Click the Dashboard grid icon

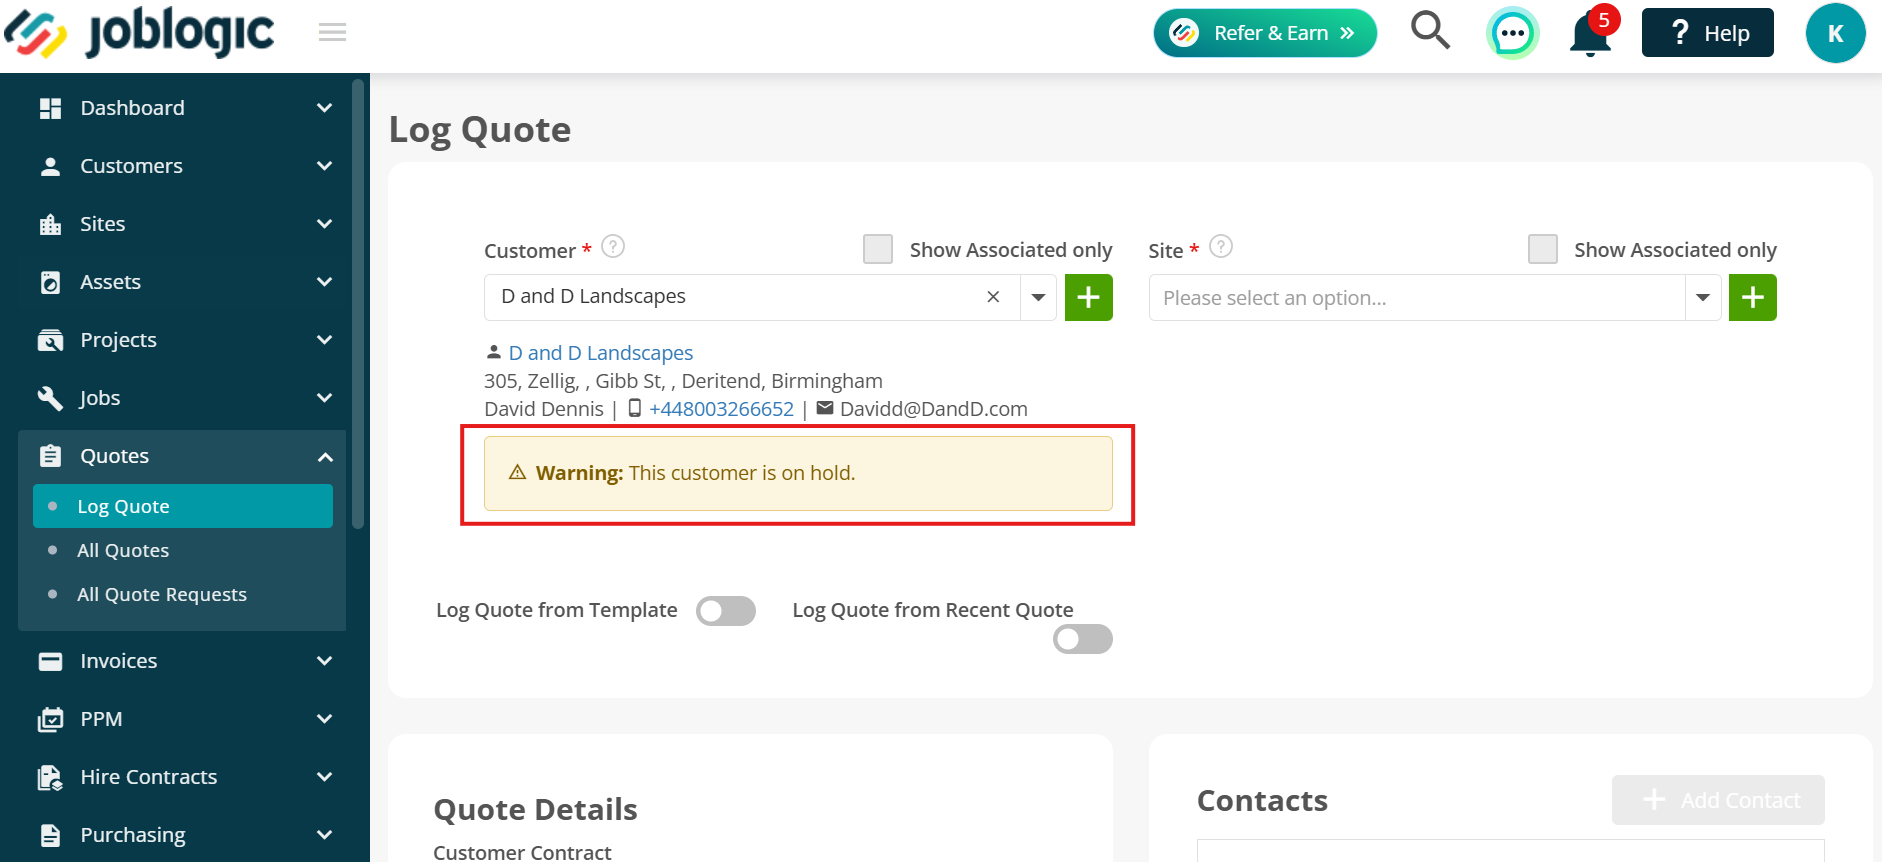tap(50, 108)
